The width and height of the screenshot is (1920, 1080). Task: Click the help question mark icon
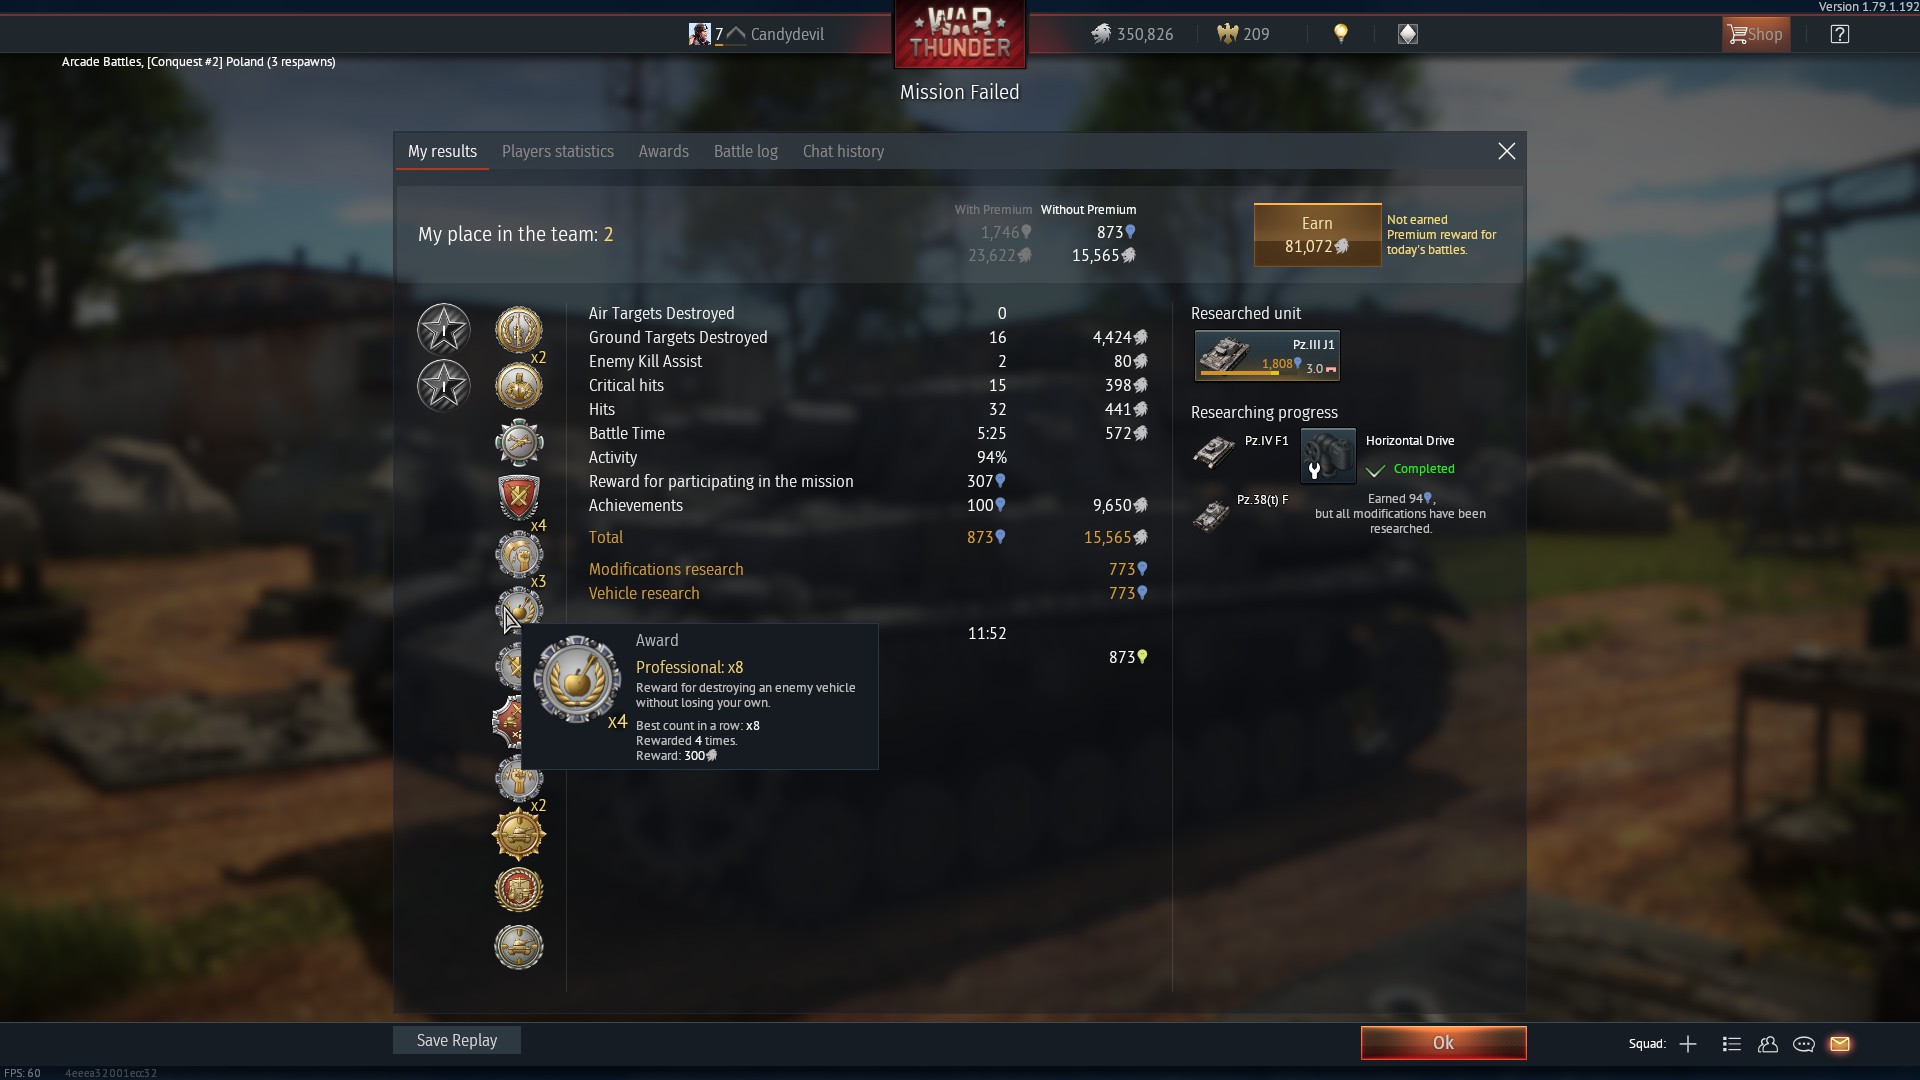[x=1840, y=34]
